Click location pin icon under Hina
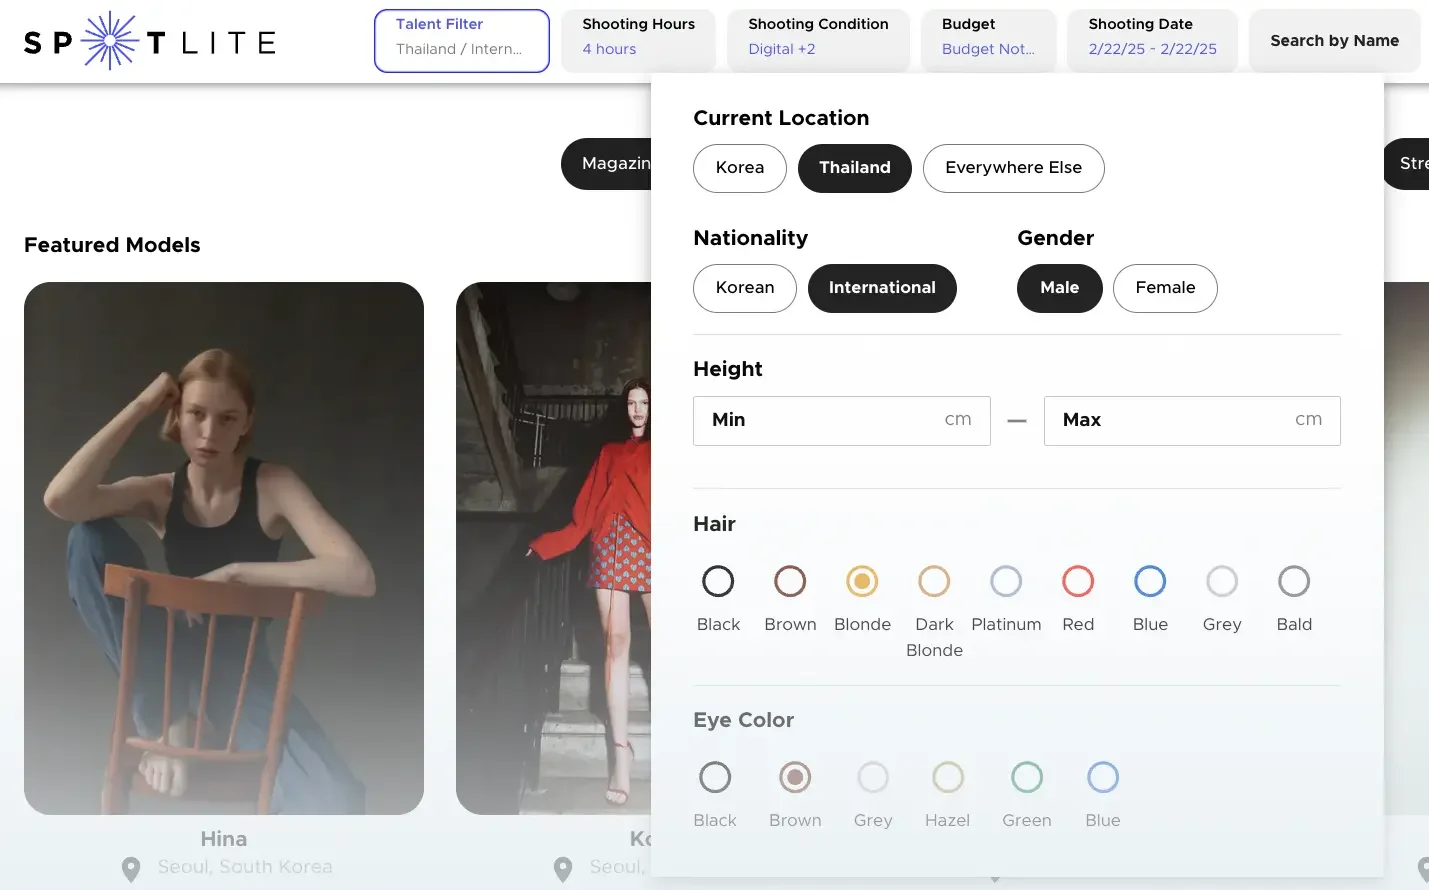 pos(131,869)
